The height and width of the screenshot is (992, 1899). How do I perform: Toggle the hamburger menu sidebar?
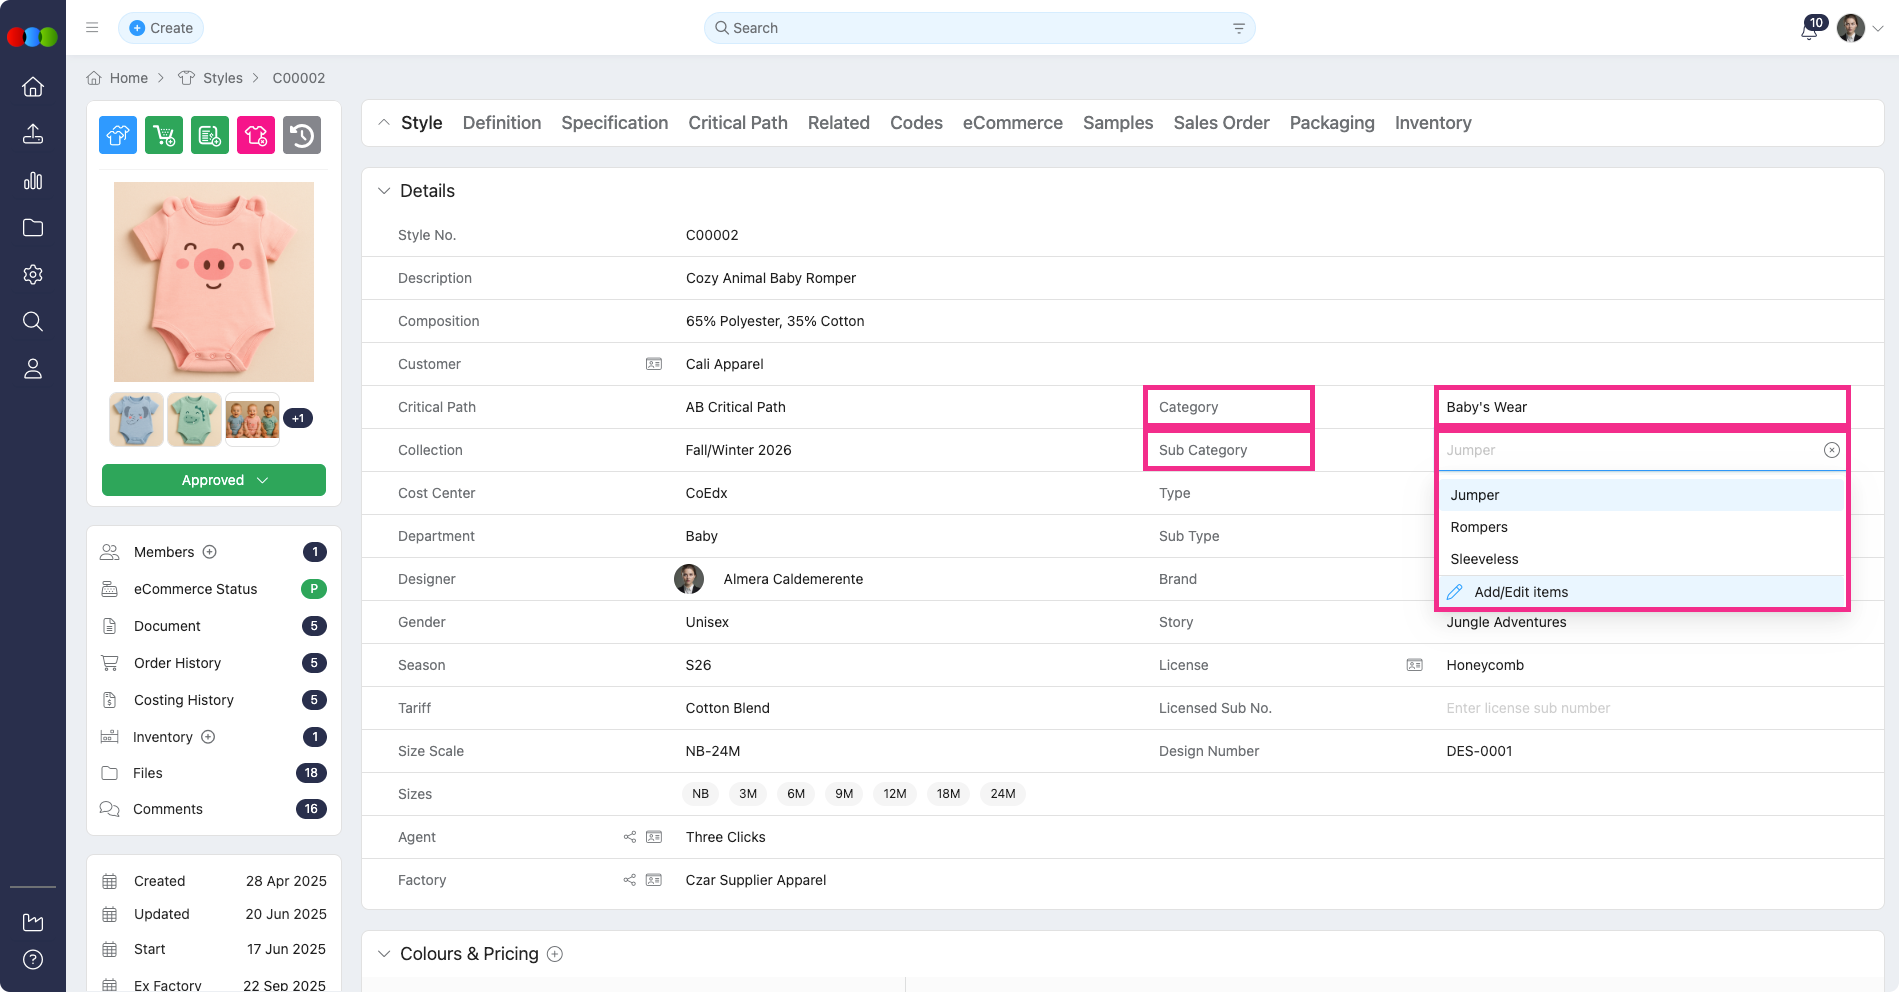pos(92,28)
